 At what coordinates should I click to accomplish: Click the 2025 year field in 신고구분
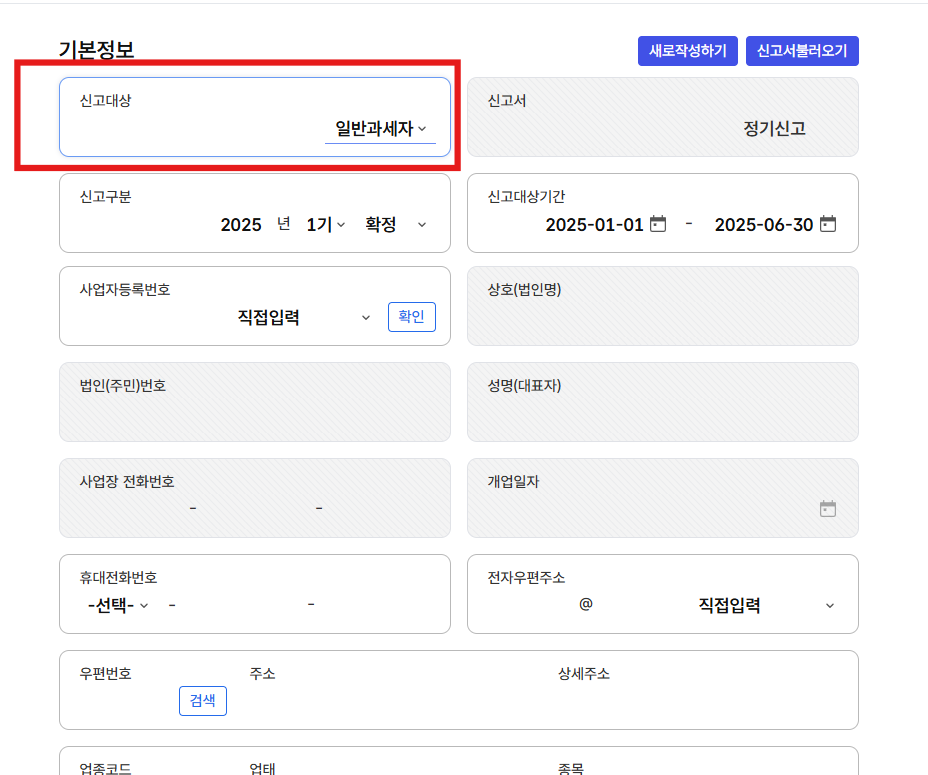click(x=241, y=225)
